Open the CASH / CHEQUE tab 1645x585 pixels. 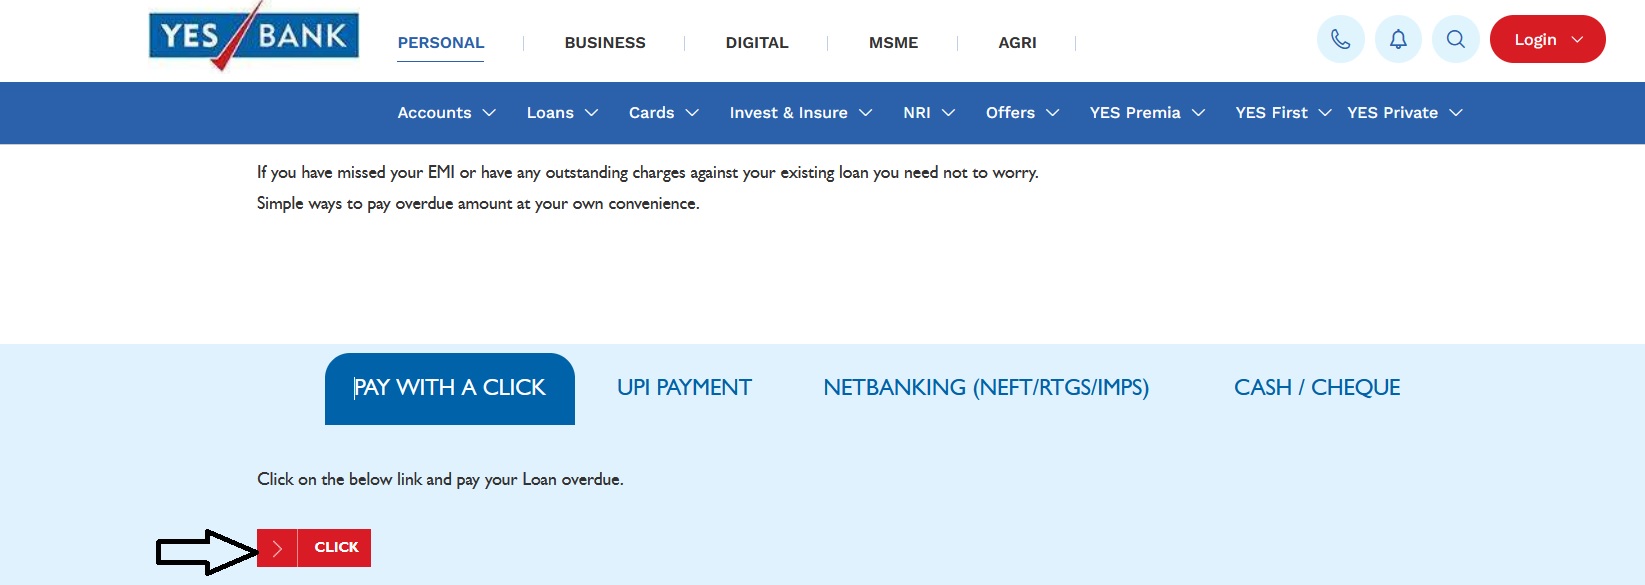click(1317, 388)
